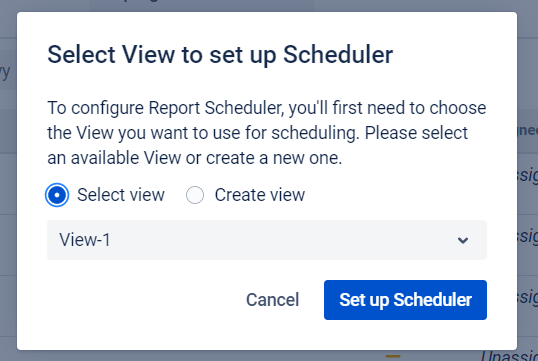Confirm with the Set up Scheduler button

coord(405,300)
